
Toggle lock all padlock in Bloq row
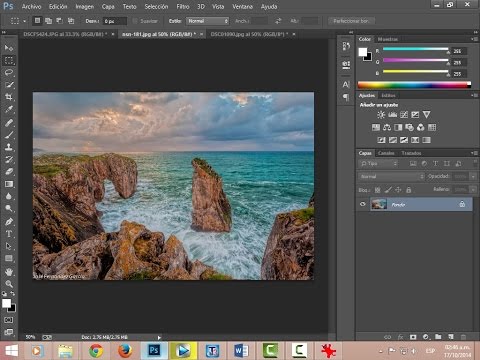[x=409, y=190]
